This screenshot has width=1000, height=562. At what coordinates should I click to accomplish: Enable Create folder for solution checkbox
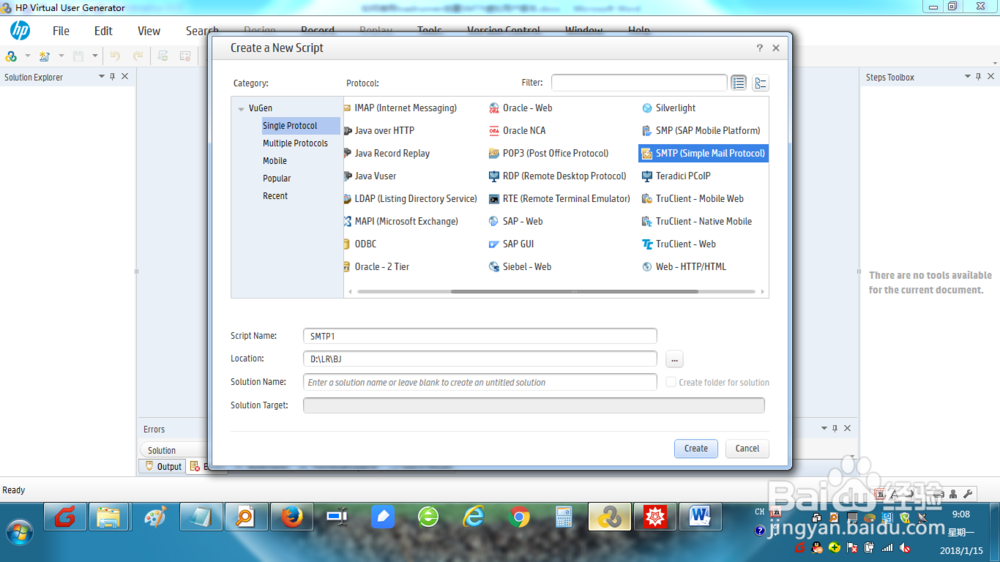tap(671, 382)
